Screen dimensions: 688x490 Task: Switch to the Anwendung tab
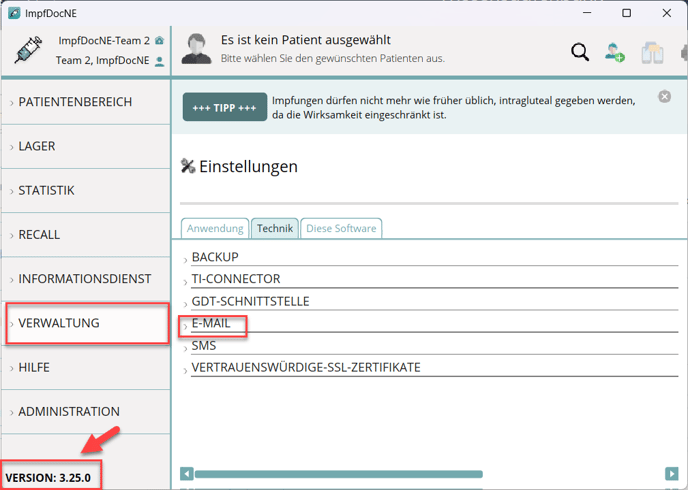click(215, 229)
